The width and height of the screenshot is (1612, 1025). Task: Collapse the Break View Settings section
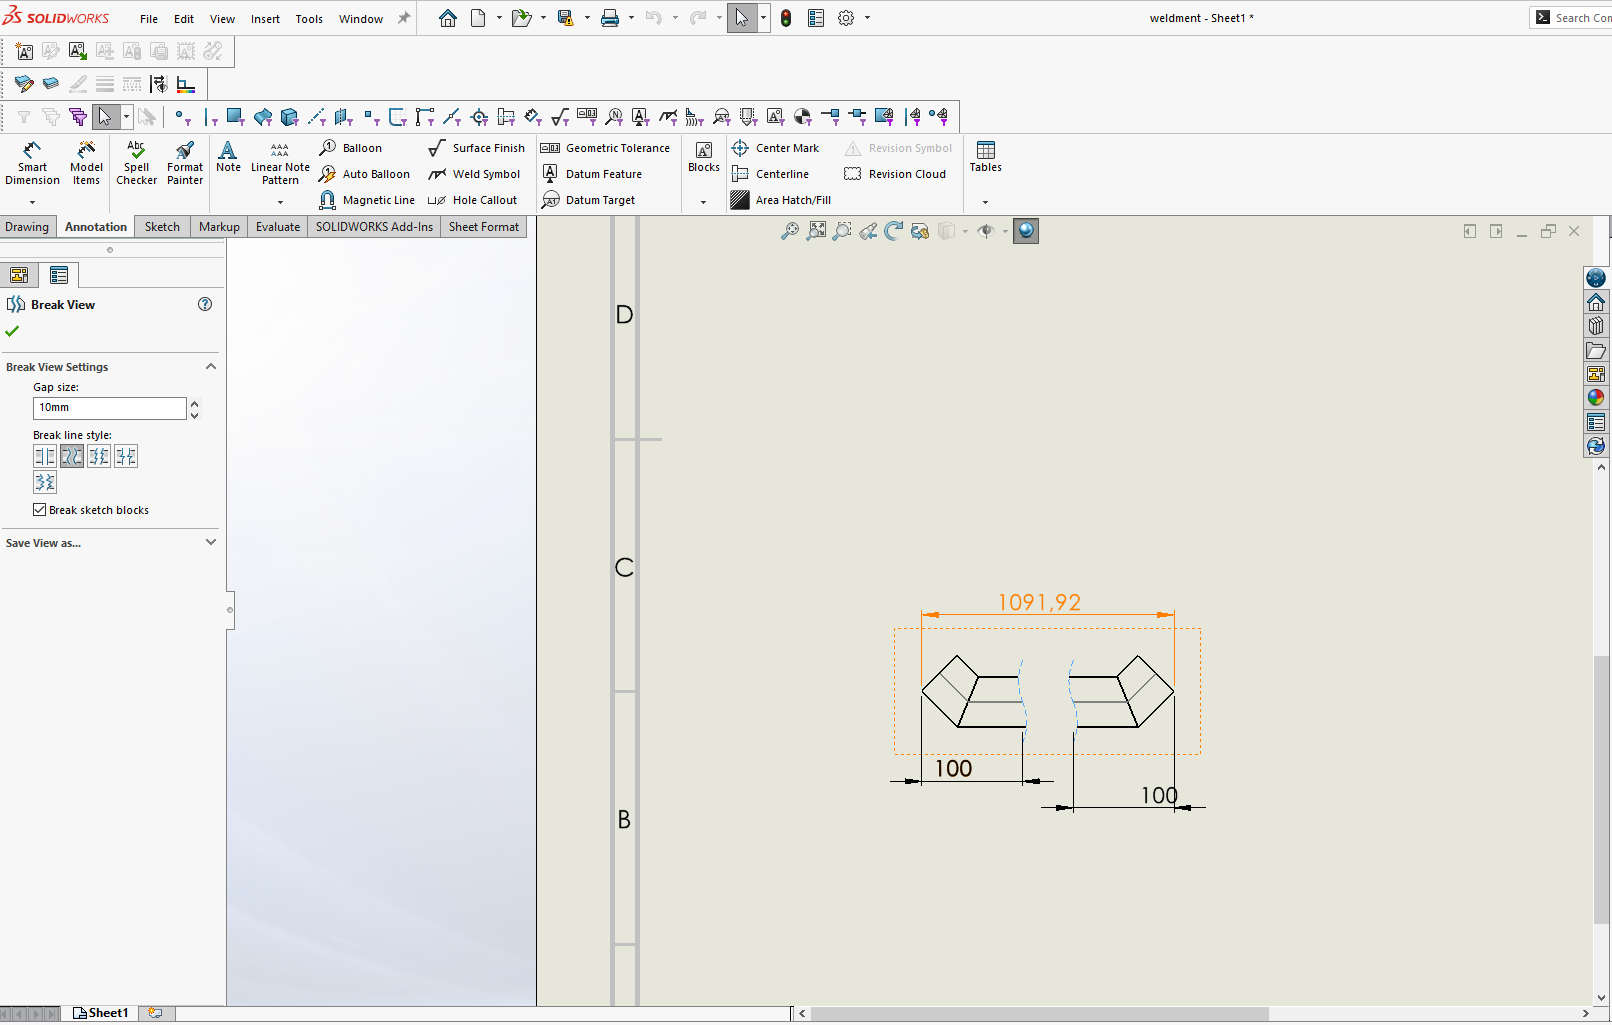(210, 367)
